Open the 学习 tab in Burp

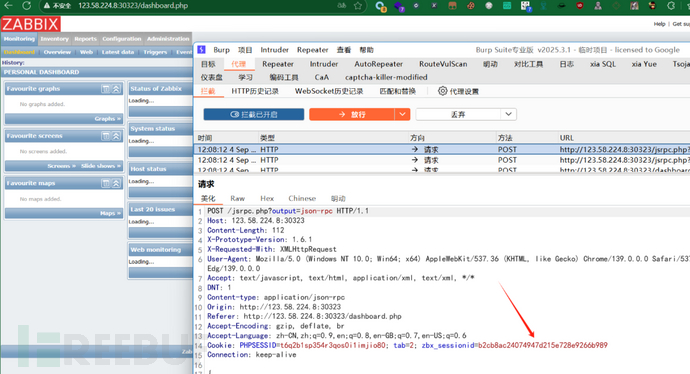(x=245, y=77)
